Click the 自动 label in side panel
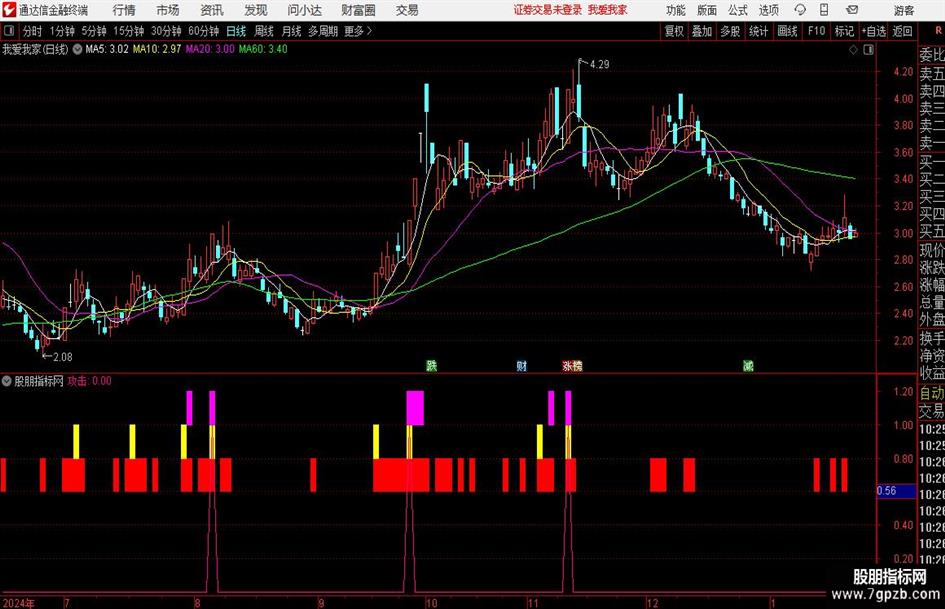Image resolution: width=945 pixels, height=609 pixels. [x=932, y=393]
